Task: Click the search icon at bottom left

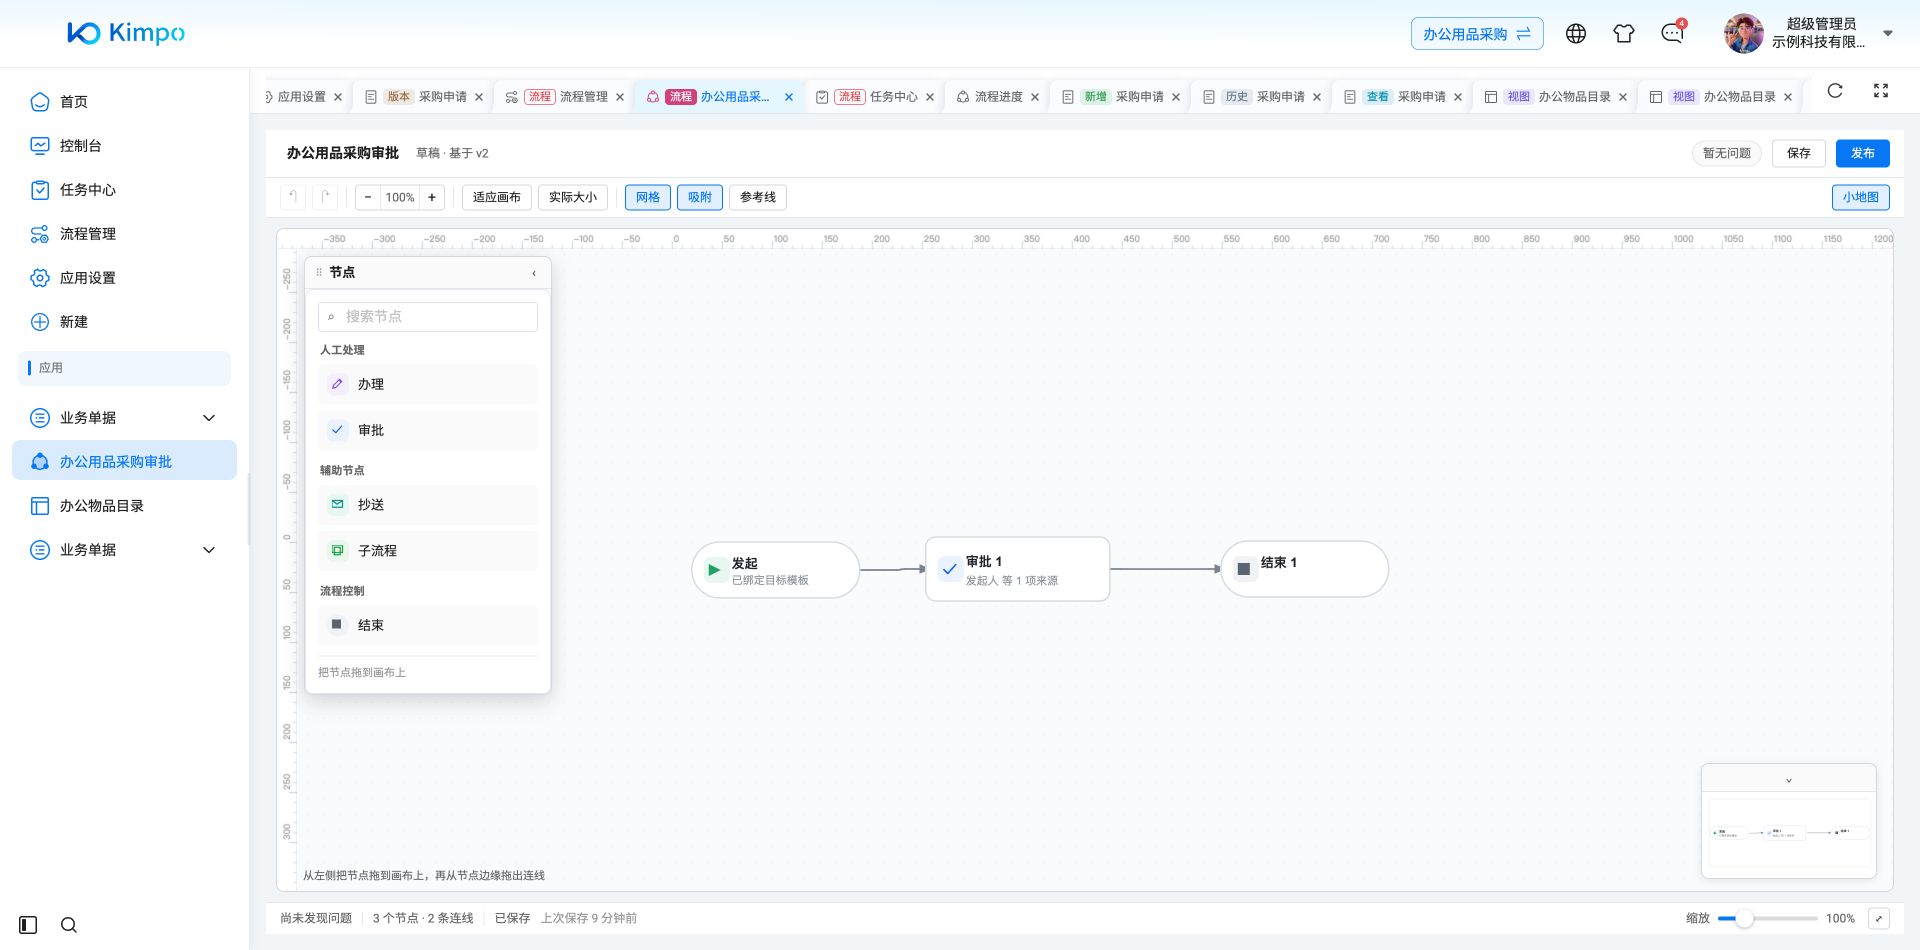Action: click(x=69, y=925)
